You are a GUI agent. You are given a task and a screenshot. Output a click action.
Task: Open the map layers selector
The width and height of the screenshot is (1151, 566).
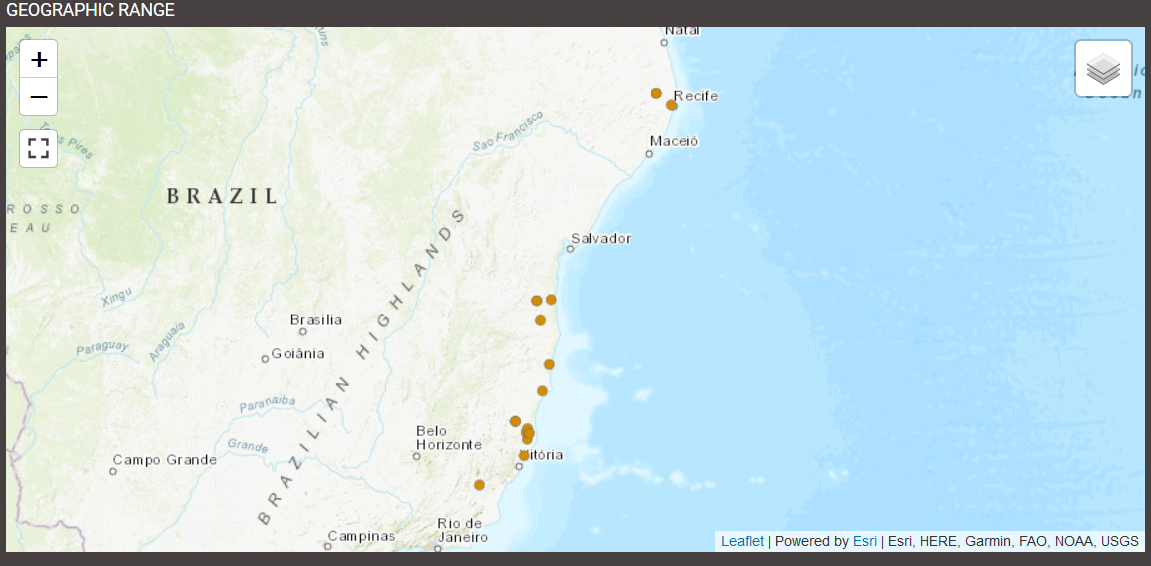1103,69
